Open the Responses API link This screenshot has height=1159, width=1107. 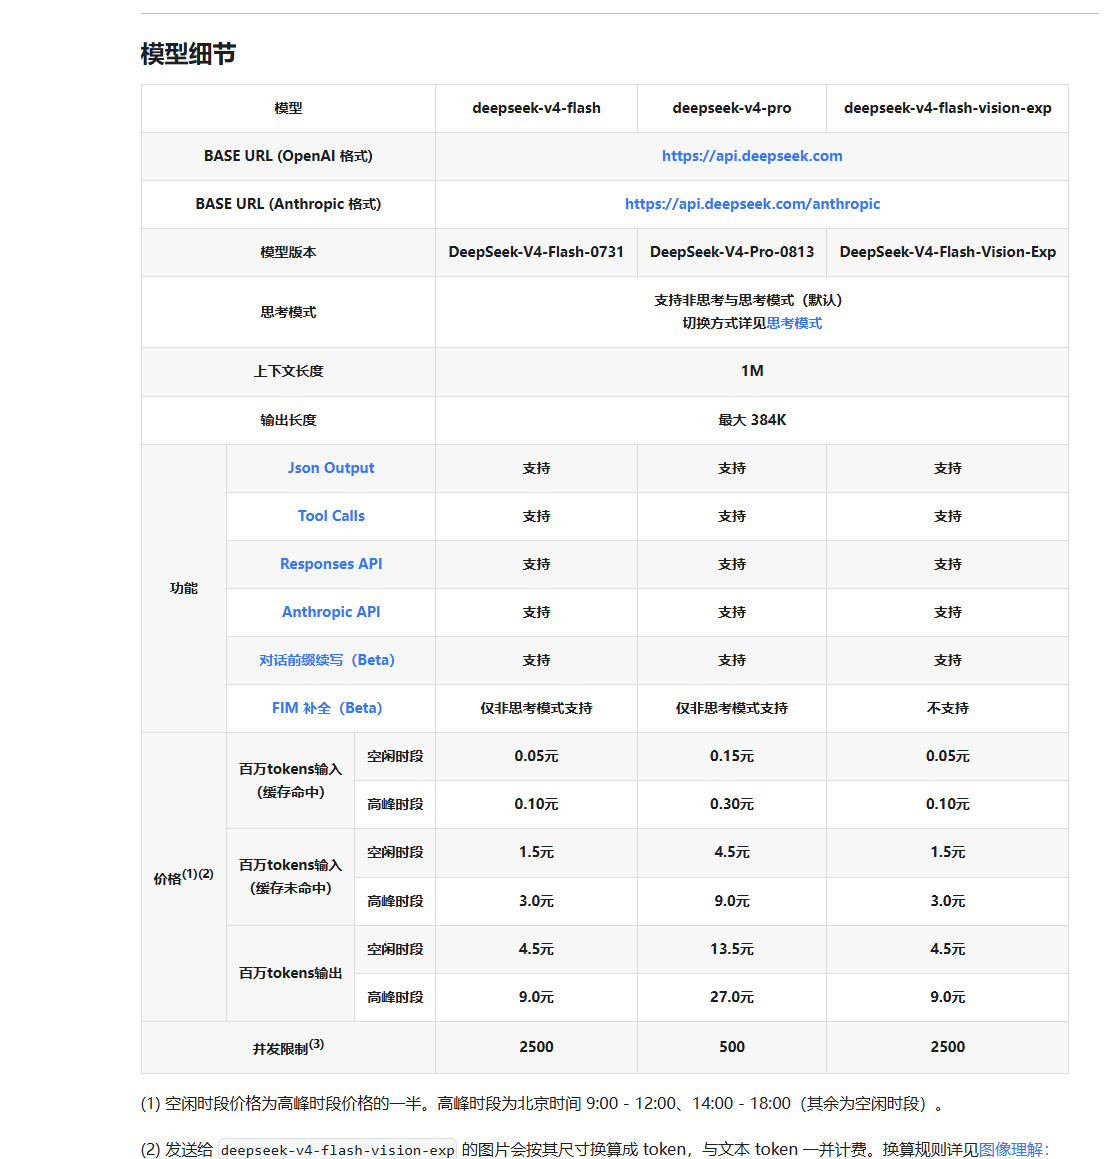[331, 564]
